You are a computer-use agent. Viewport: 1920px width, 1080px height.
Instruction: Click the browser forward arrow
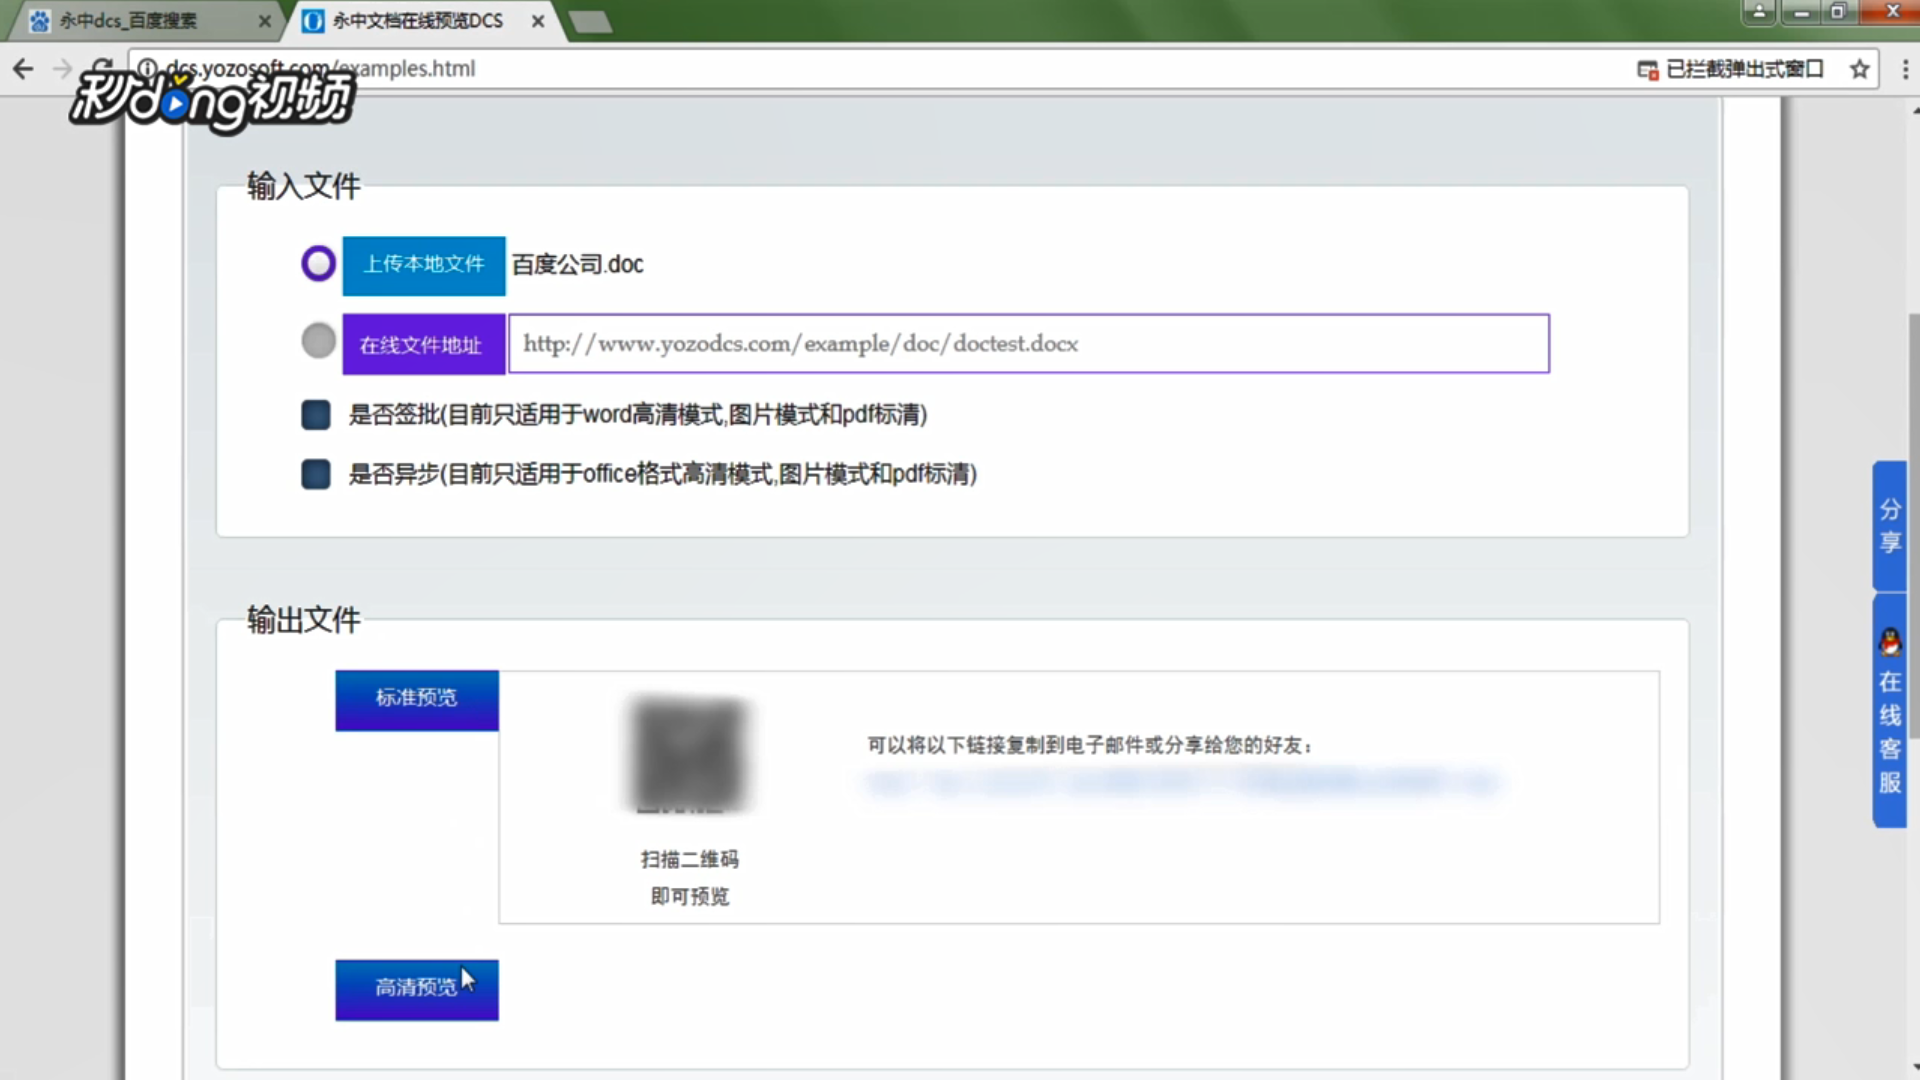click(62, 69)
